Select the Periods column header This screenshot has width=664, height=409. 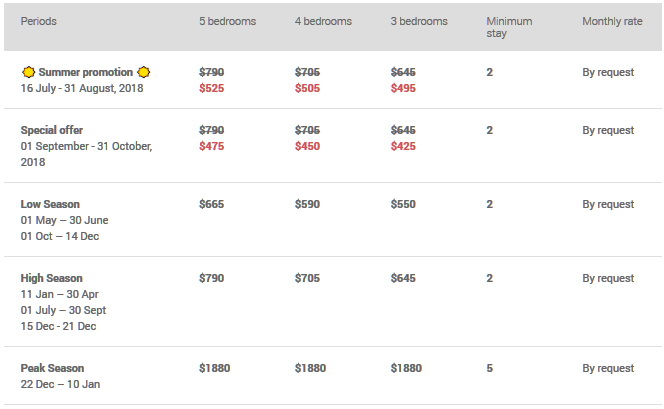click(x=39, y=21)
